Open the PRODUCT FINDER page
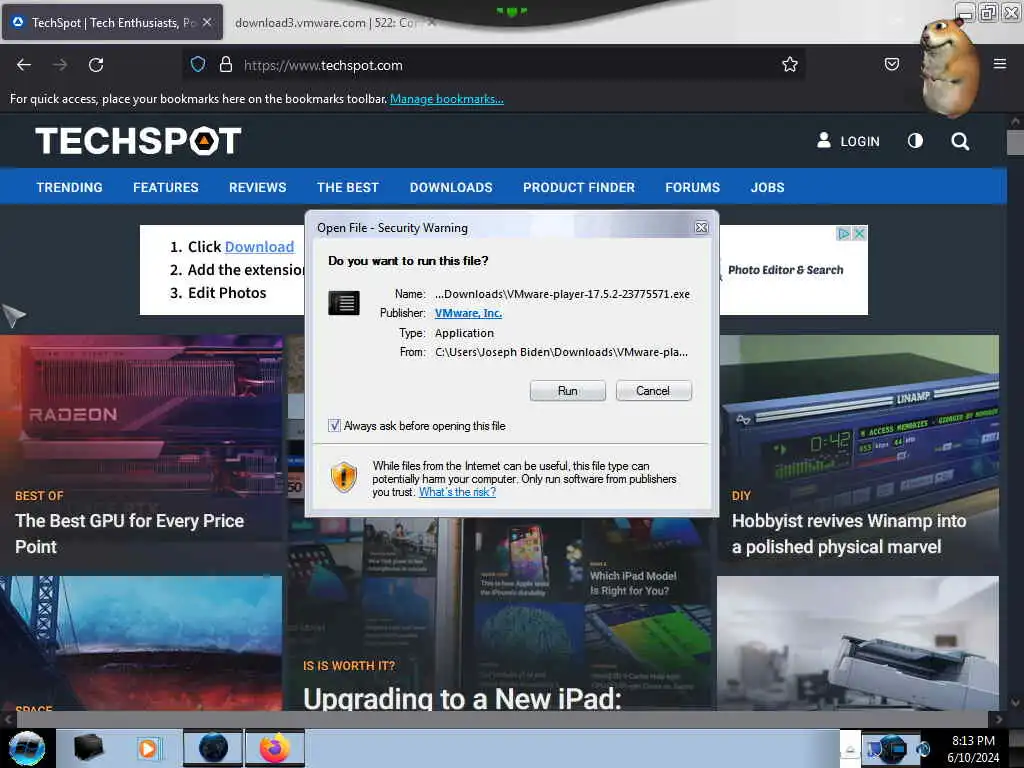 579,187
